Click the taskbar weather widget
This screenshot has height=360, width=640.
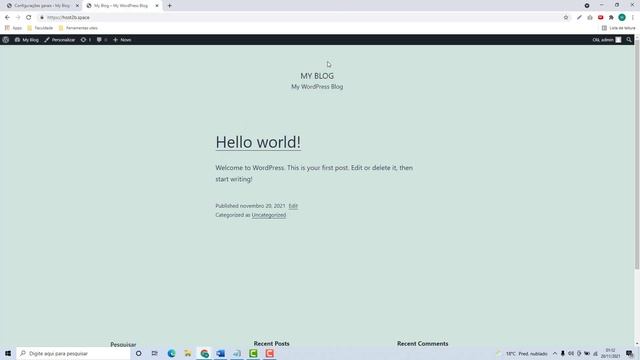pos(522,353)
